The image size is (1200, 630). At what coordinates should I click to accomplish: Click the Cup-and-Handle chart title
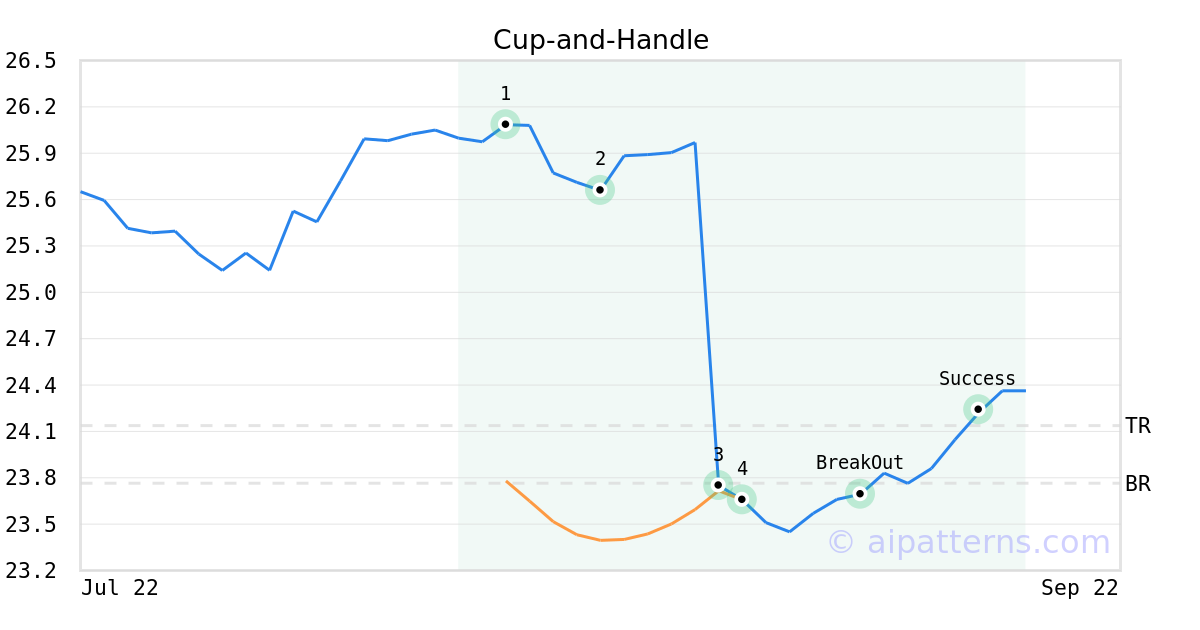point(601,40)
